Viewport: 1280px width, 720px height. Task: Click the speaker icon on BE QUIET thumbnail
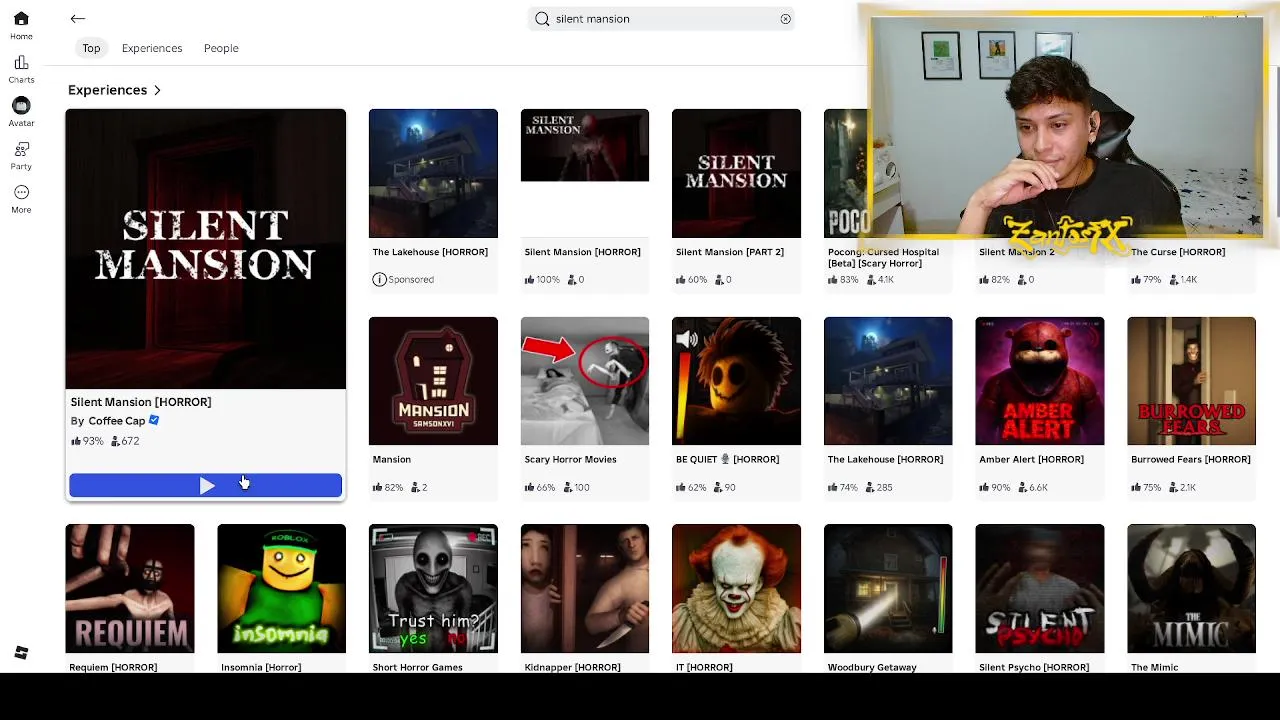tap(687, 340)
